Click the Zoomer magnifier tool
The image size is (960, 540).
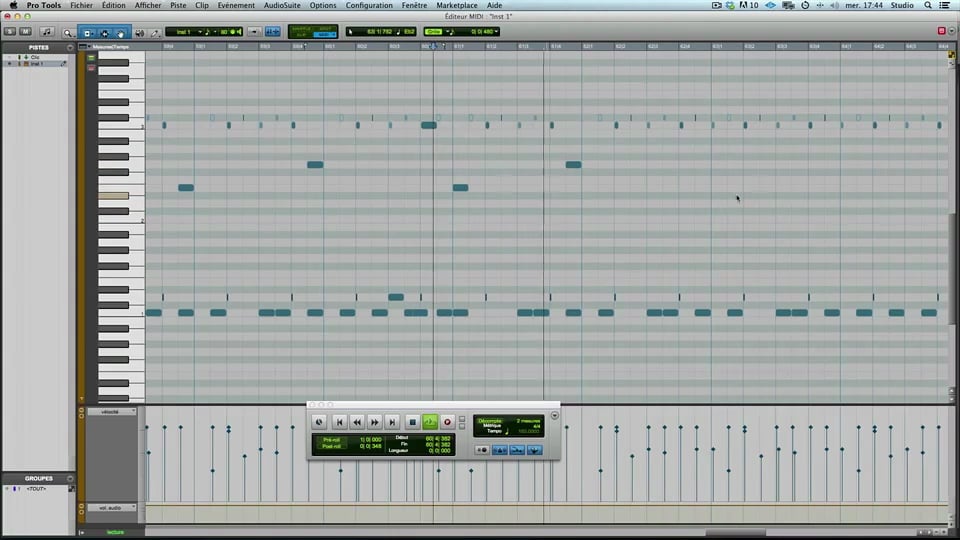[67, 33]
